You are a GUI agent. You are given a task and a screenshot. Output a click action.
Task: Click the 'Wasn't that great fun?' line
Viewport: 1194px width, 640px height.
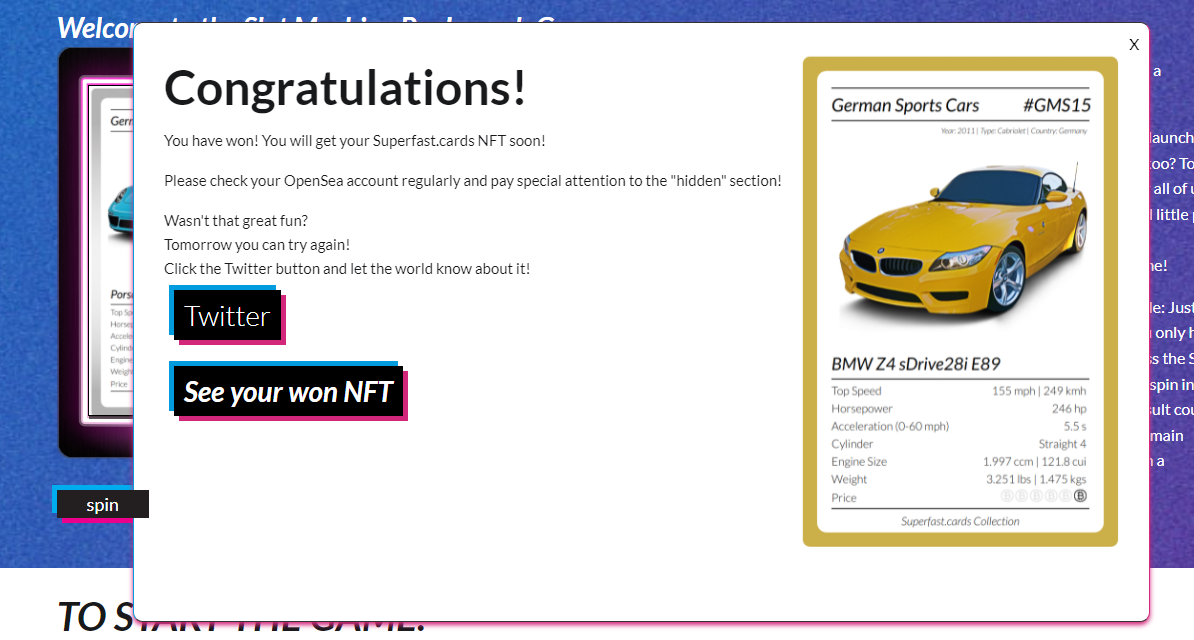(235, 221)
